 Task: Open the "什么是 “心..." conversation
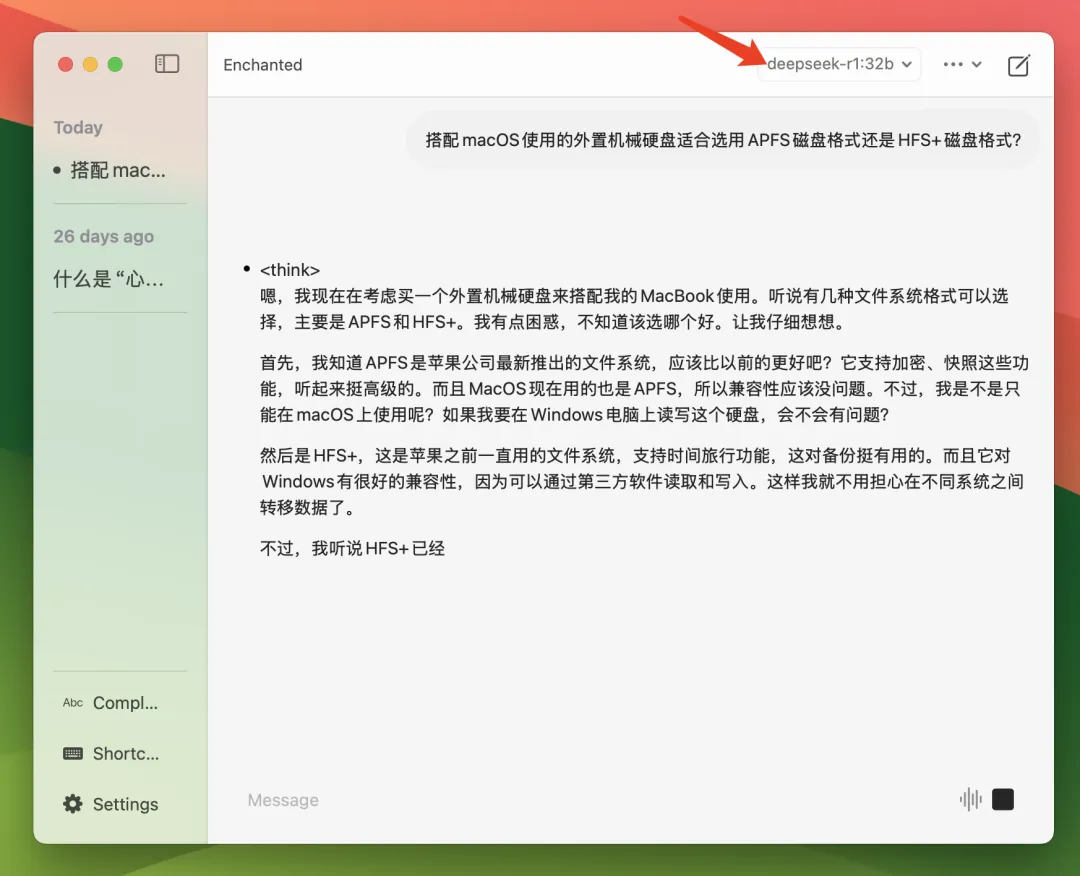(108, 279)
